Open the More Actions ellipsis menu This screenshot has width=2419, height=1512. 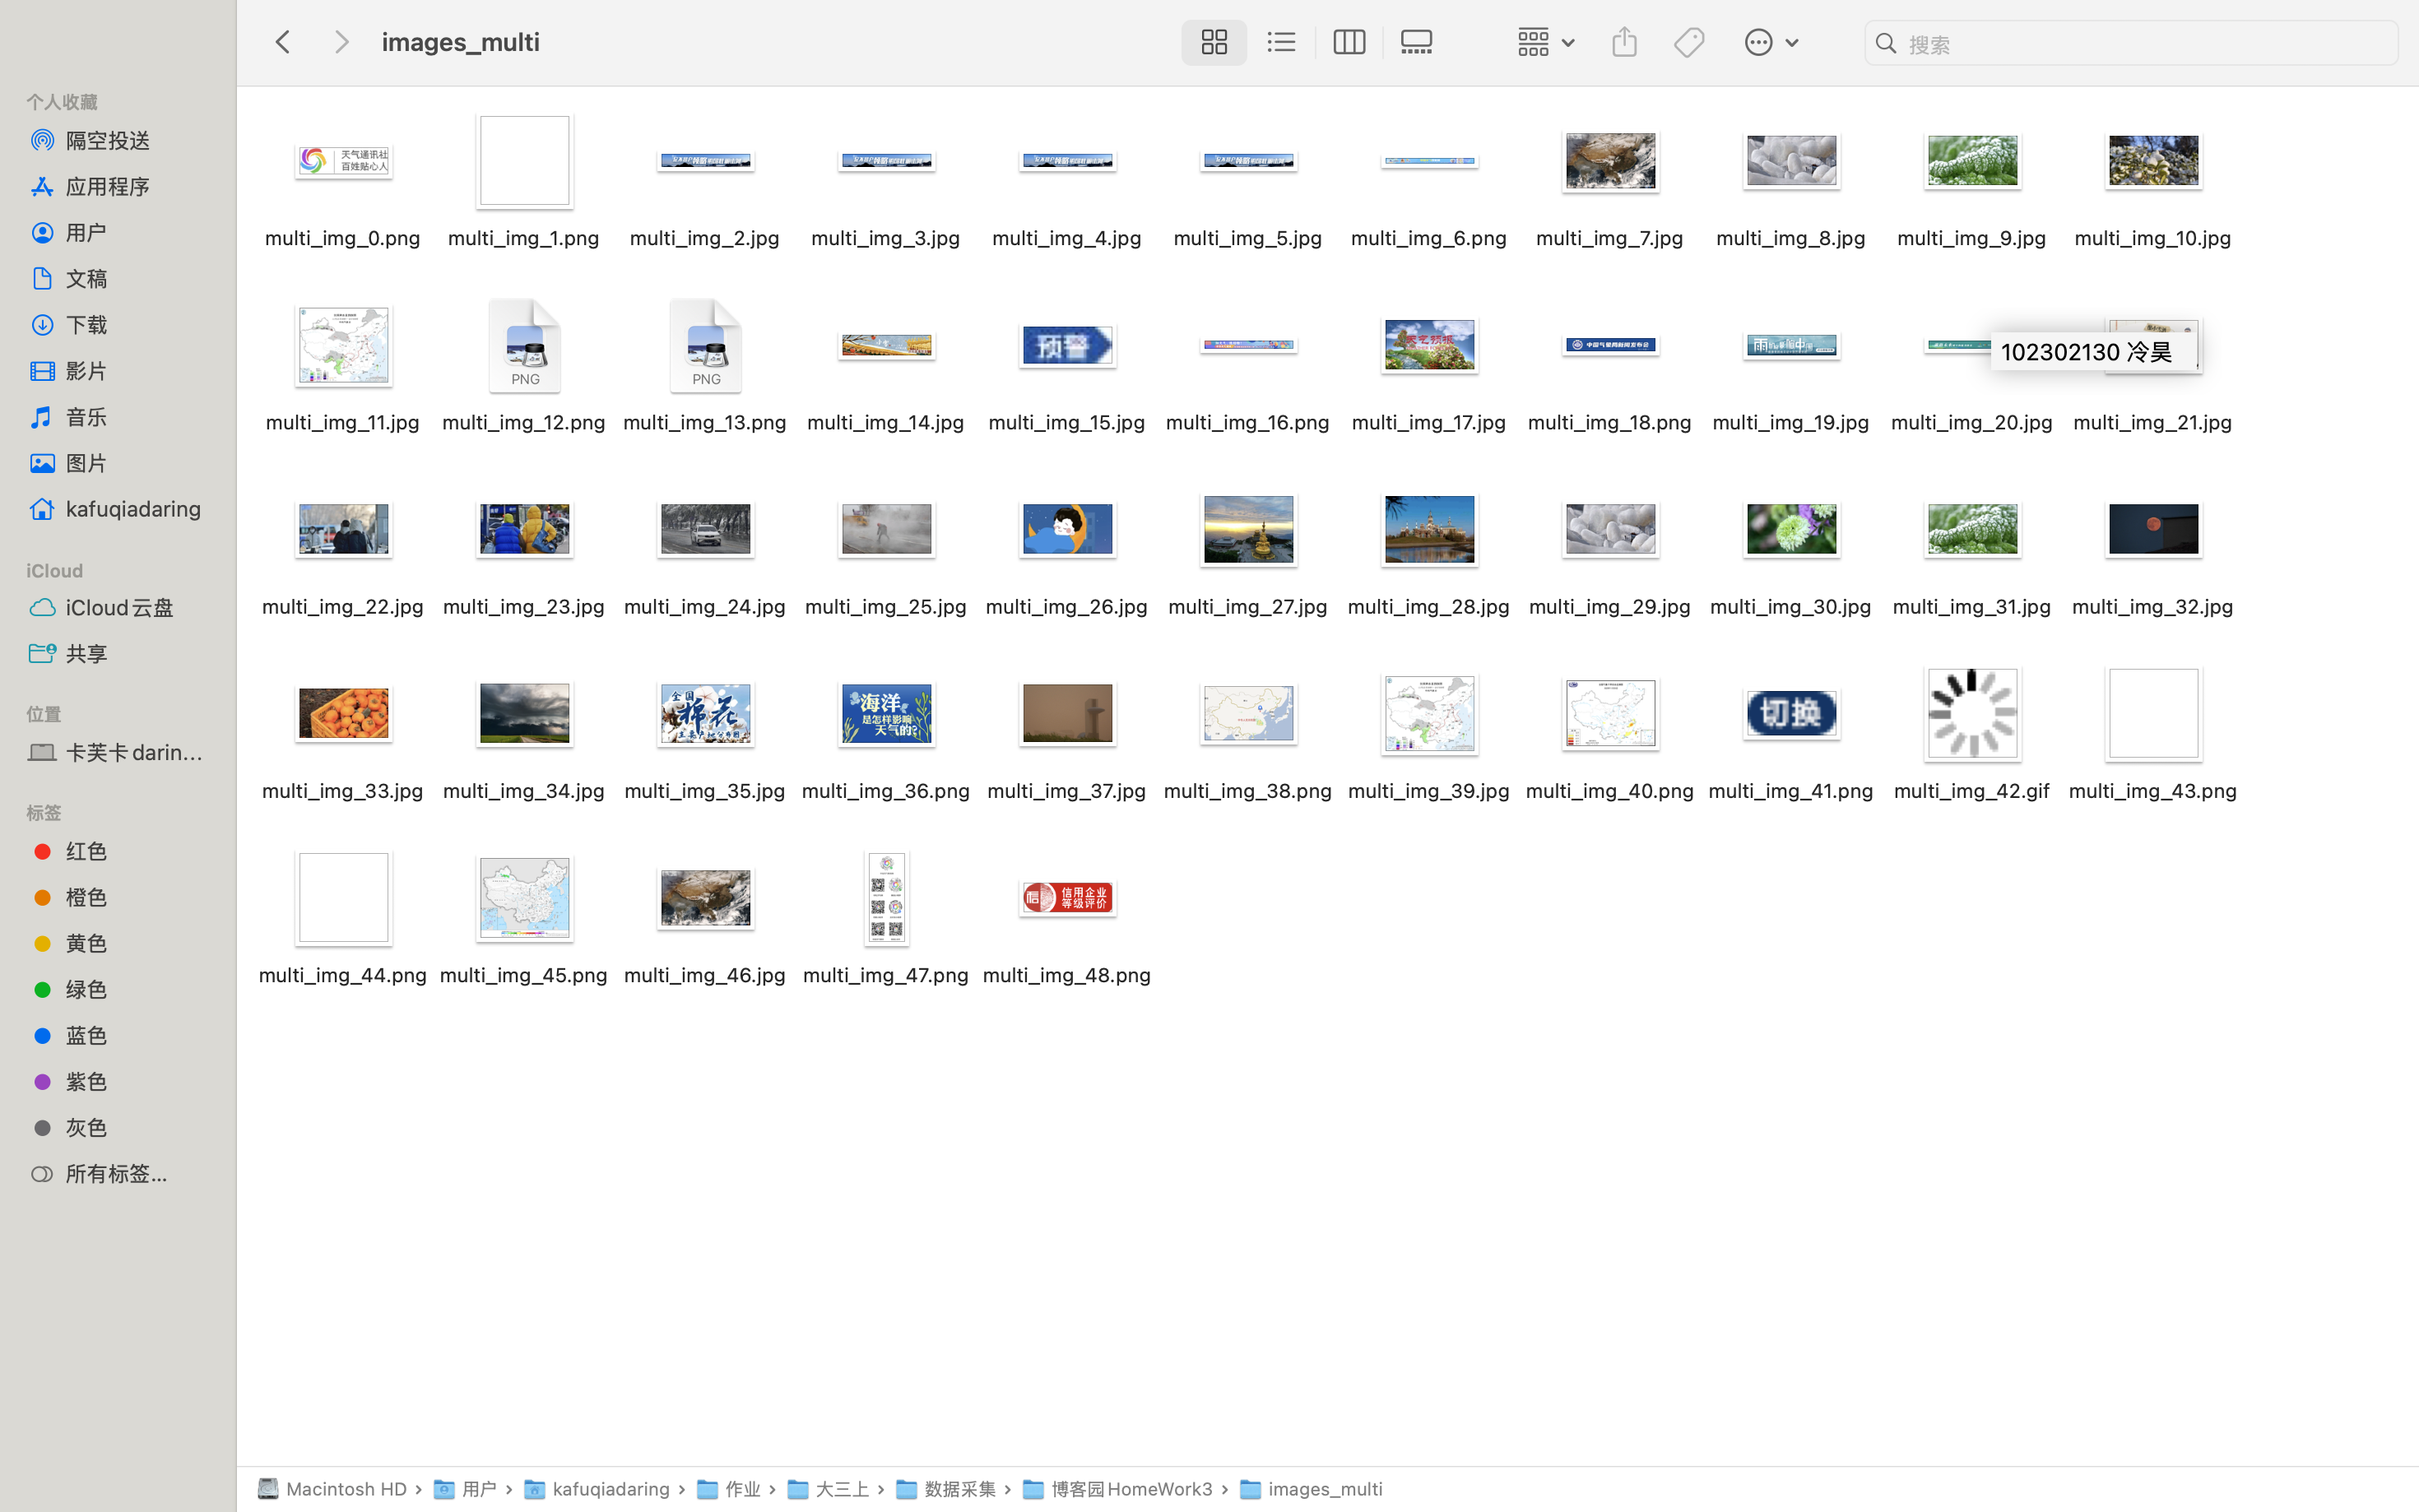[1770, 42]
